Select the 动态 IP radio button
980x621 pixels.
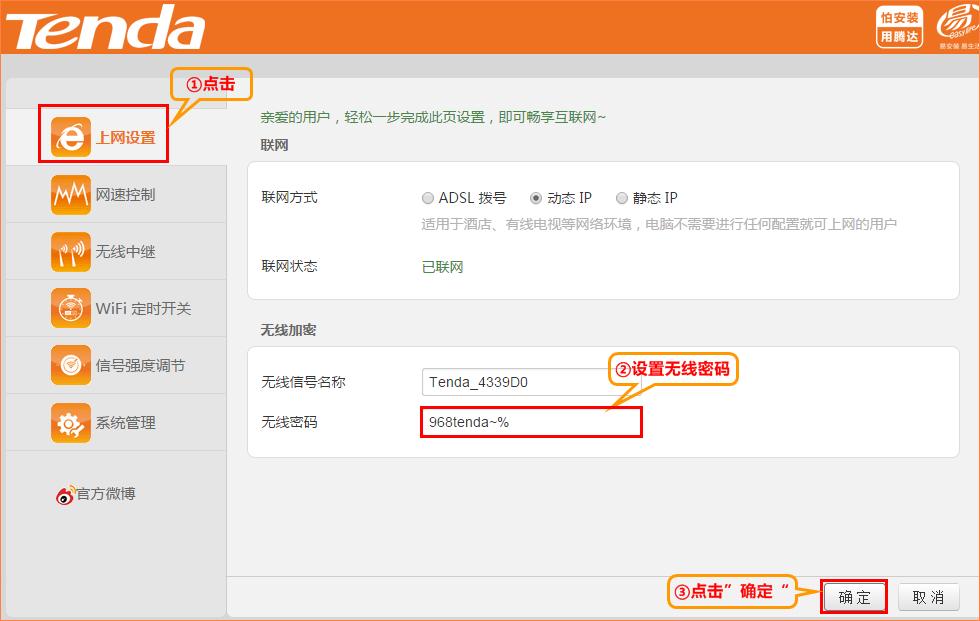tap(536, 198)
